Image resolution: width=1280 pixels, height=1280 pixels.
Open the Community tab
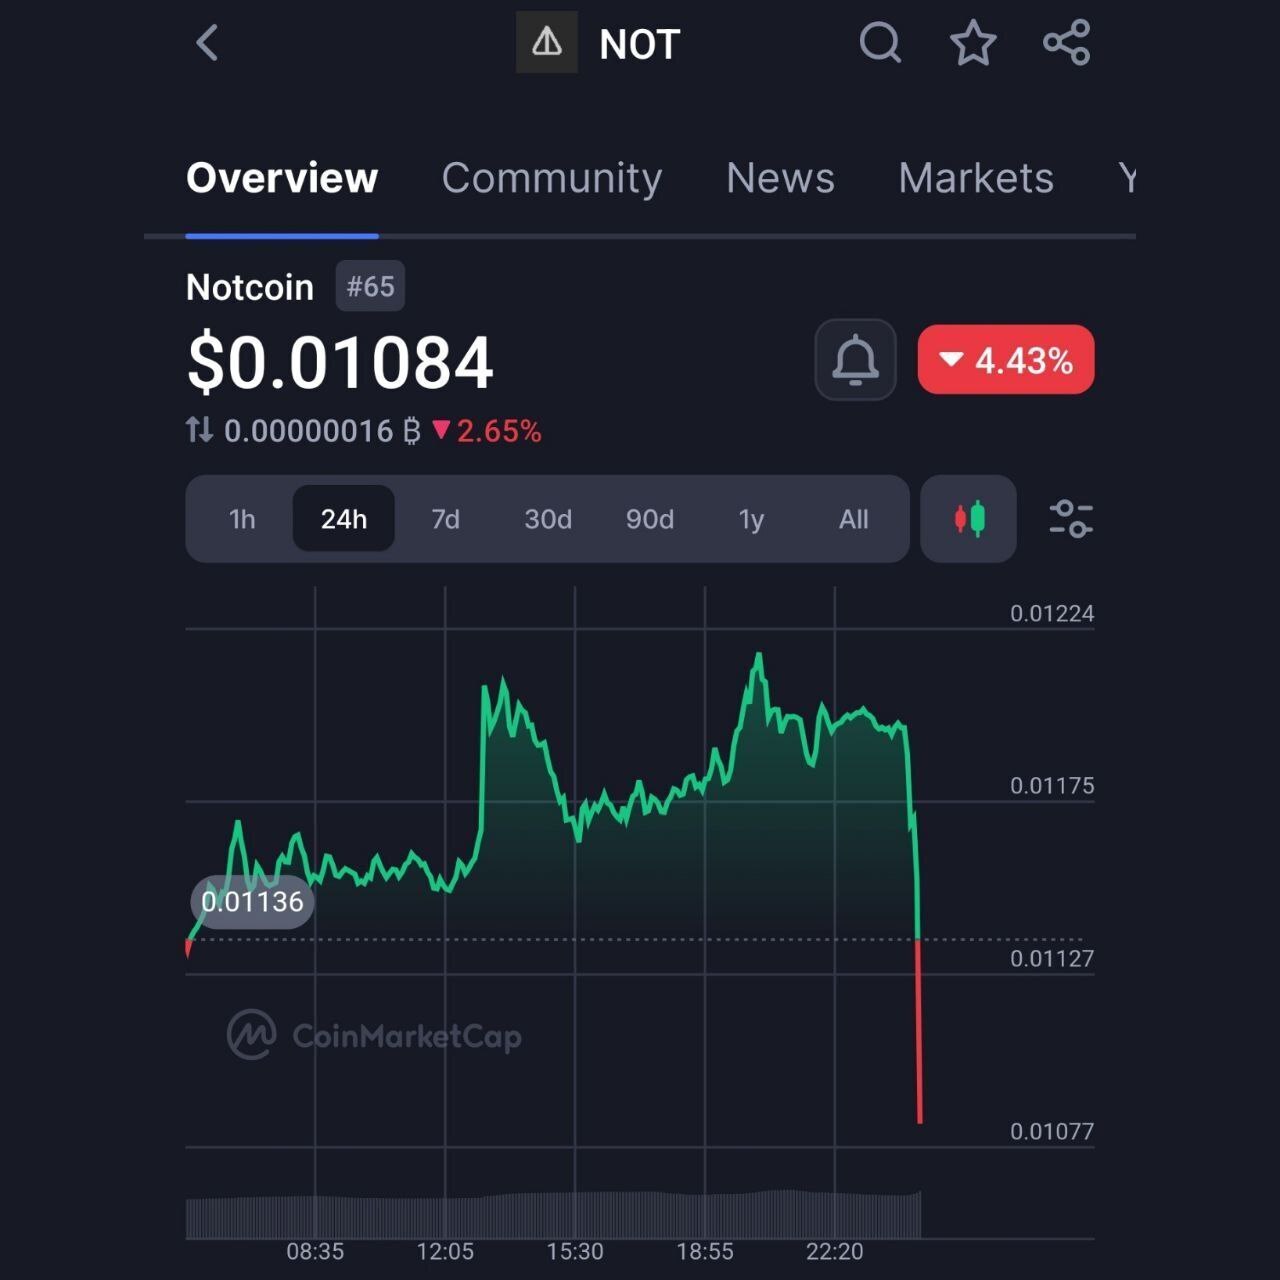(x=552, y=178)
